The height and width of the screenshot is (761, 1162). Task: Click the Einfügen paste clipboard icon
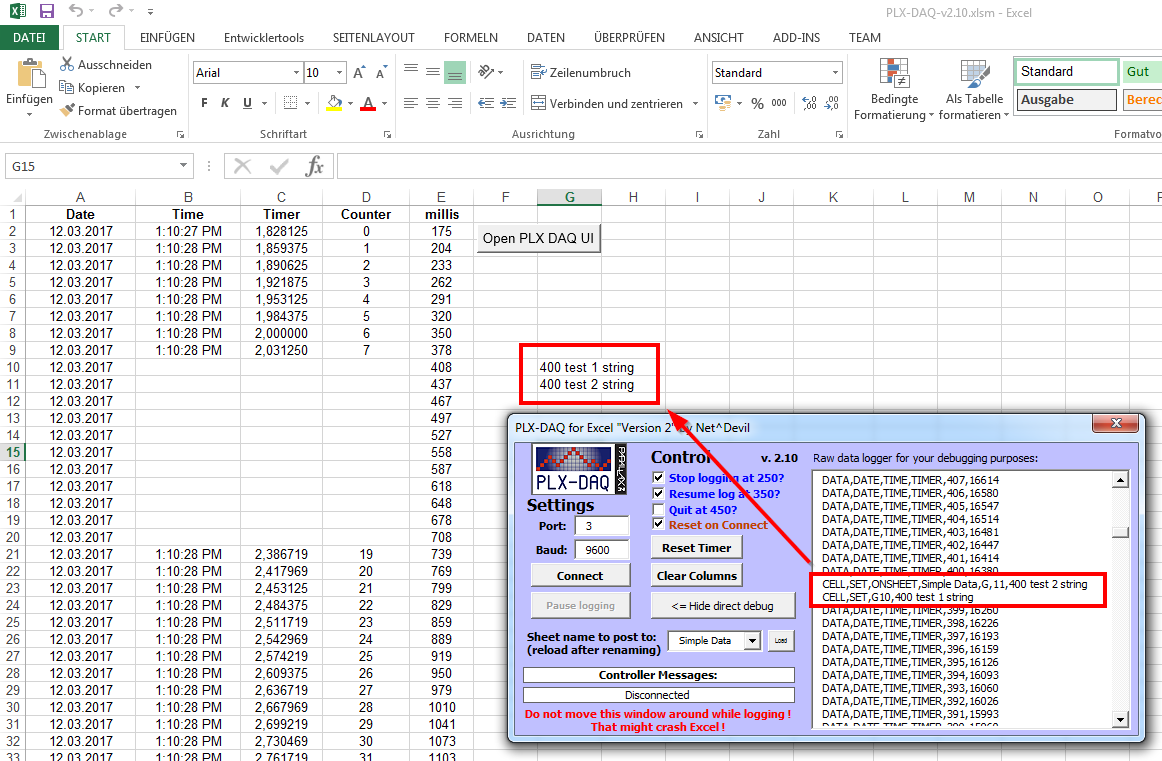[30, 74]
